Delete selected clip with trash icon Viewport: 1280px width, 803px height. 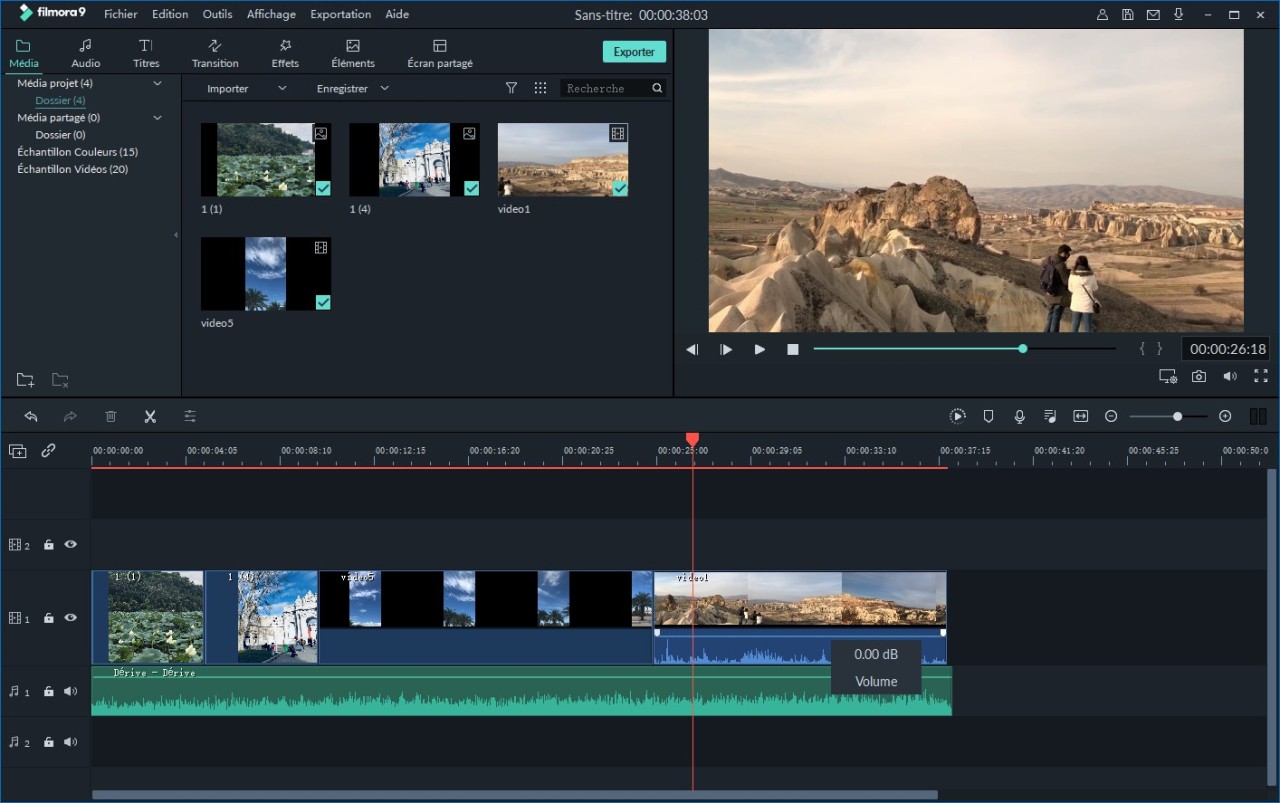111,416
